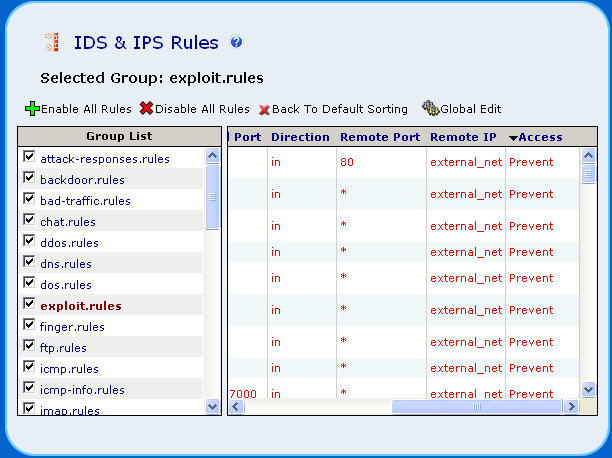Sort rules by Direction column
The width and height of the screenshot is (612, 458).
300,137
